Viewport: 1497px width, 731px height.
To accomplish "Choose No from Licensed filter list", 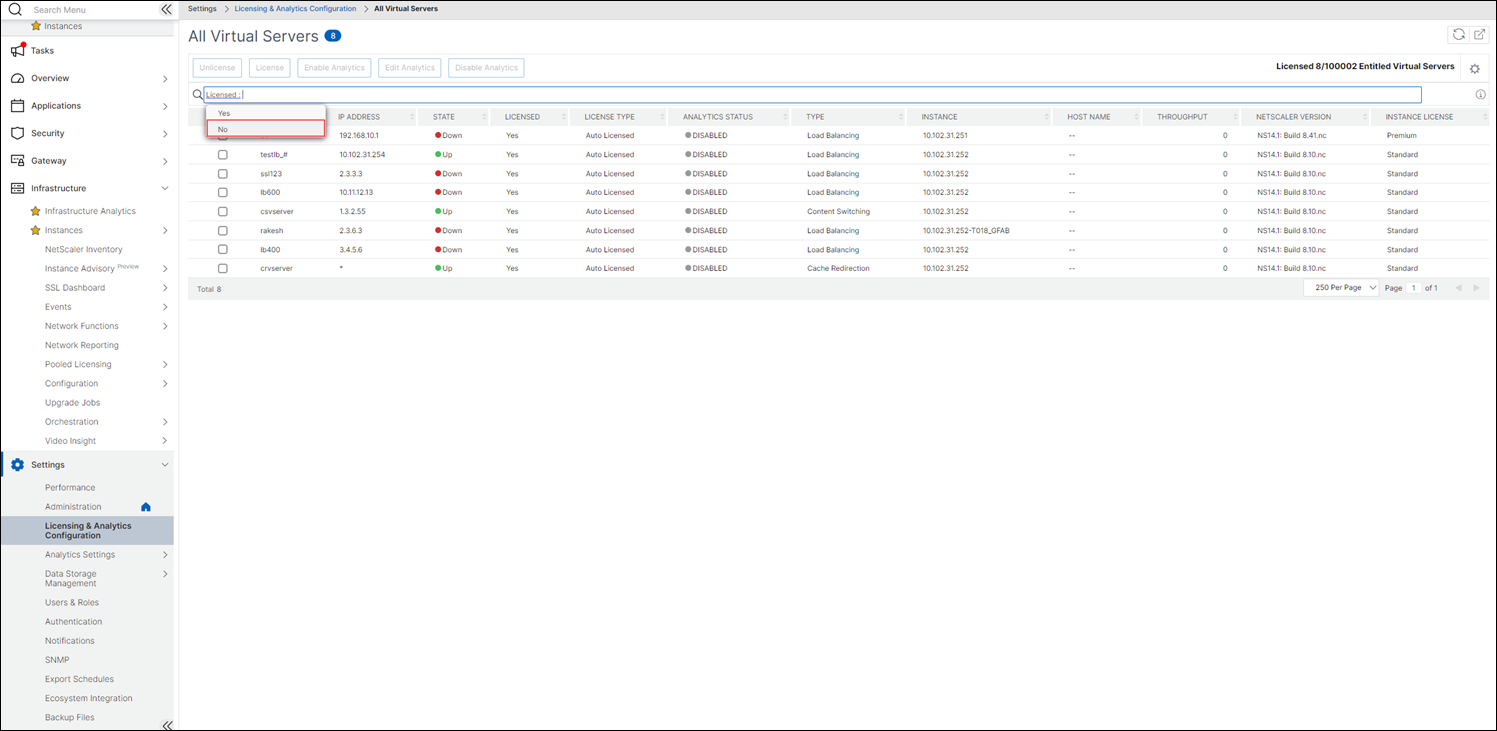I will coord(266,129).
